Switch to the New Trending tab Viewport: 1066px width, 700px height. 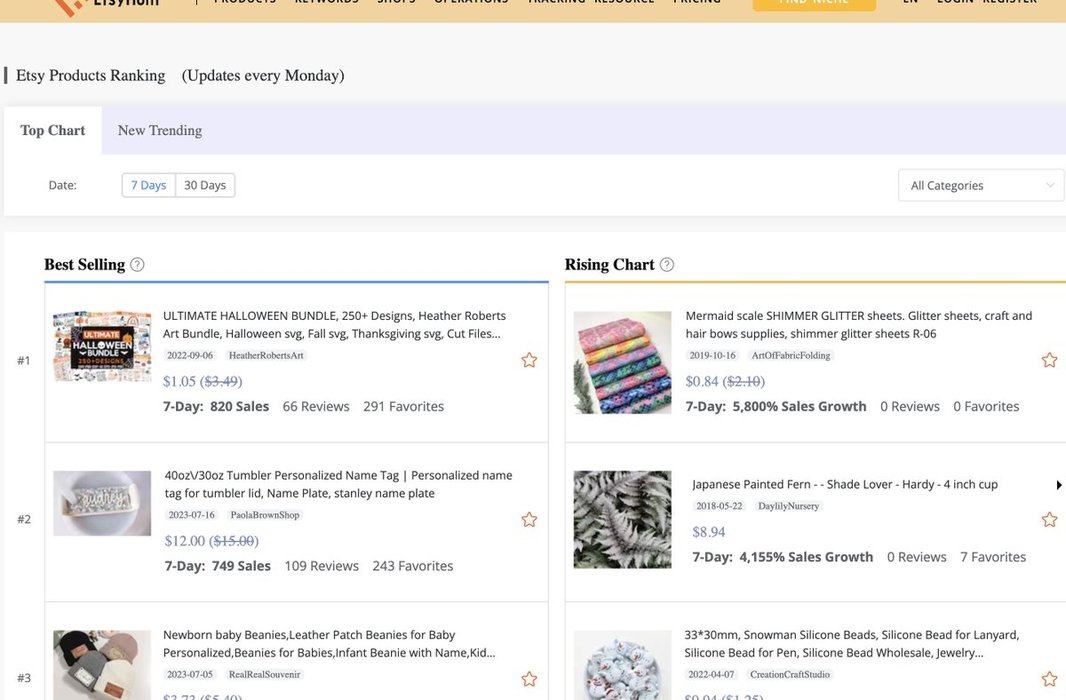pos(160,130)
